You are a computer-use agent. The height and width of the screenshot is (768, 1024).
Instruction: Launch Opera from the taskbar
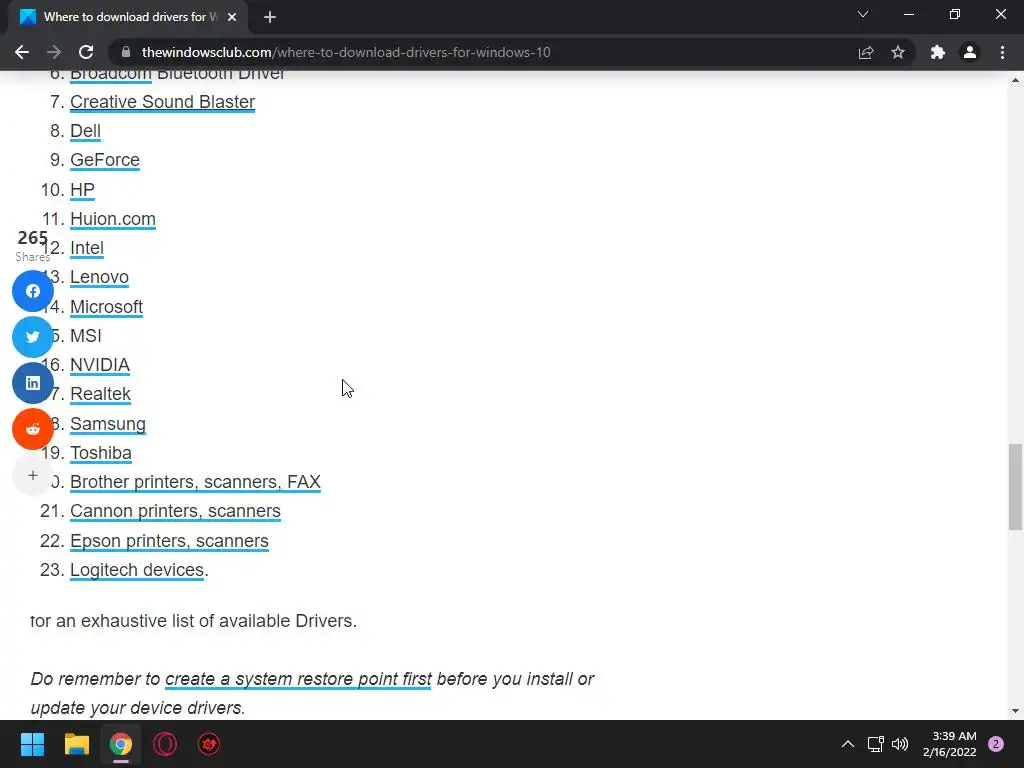pos(165,744)
